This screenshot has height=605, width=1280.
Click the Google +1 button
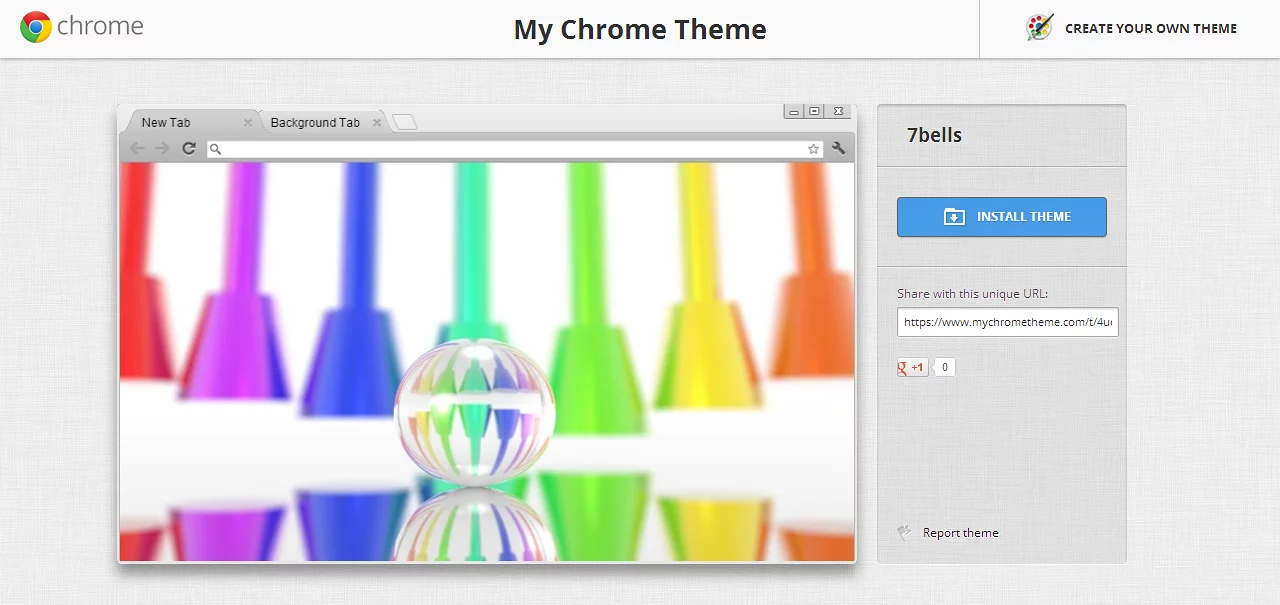(x=913, y=367)
